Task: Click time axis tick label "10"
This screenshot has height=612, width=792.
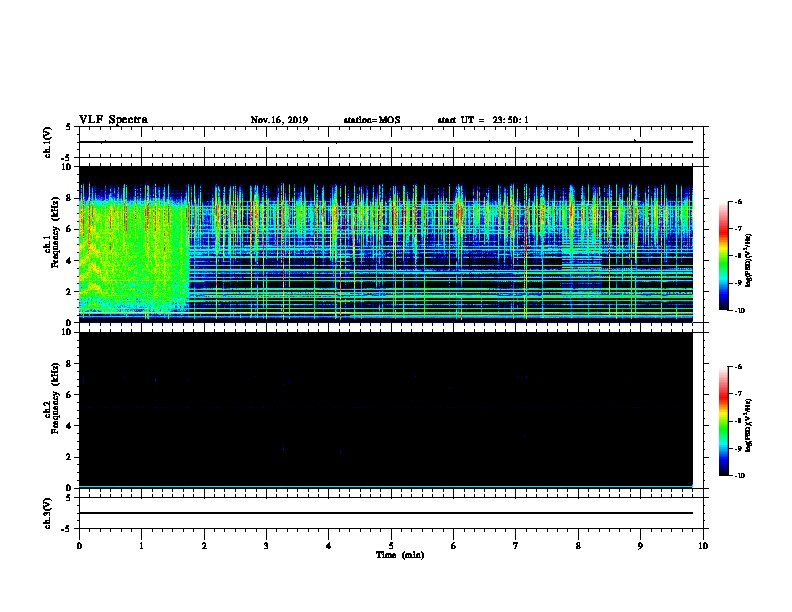Action: click(703, 546)
